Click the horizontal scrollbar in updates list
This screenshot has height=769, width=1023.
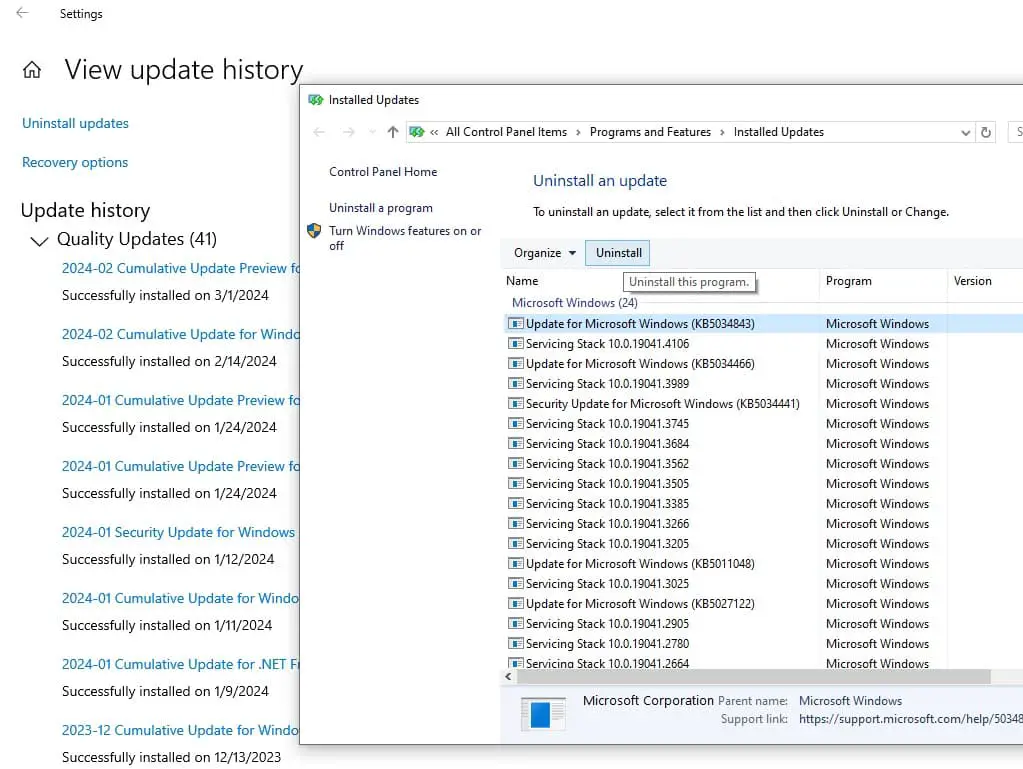pos(750,677)
